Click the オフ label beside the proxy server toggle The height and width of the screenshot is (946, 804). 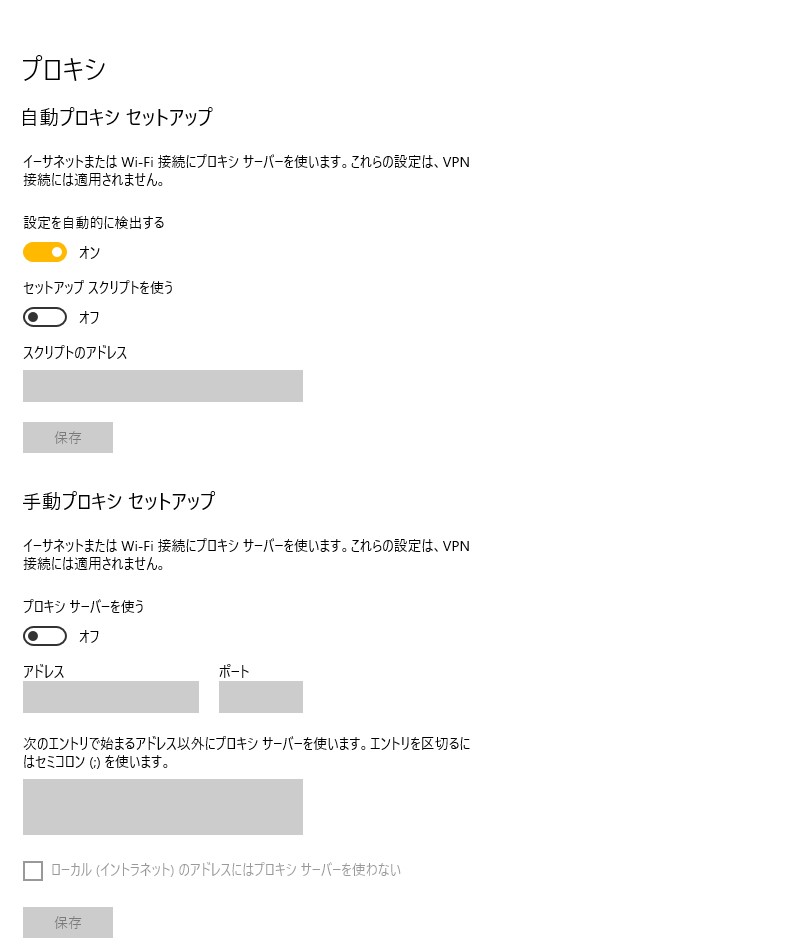[90, 637]
